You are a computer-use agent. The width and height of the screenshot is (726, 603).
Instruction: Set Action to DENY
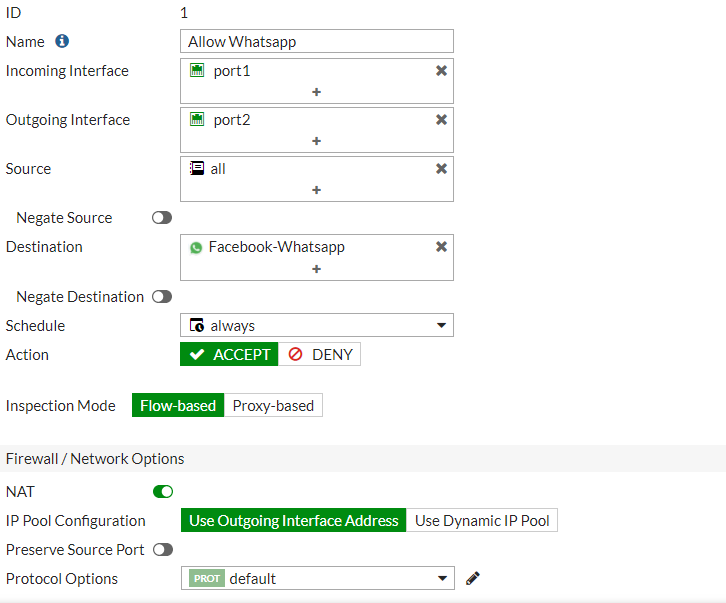(320, 354)
